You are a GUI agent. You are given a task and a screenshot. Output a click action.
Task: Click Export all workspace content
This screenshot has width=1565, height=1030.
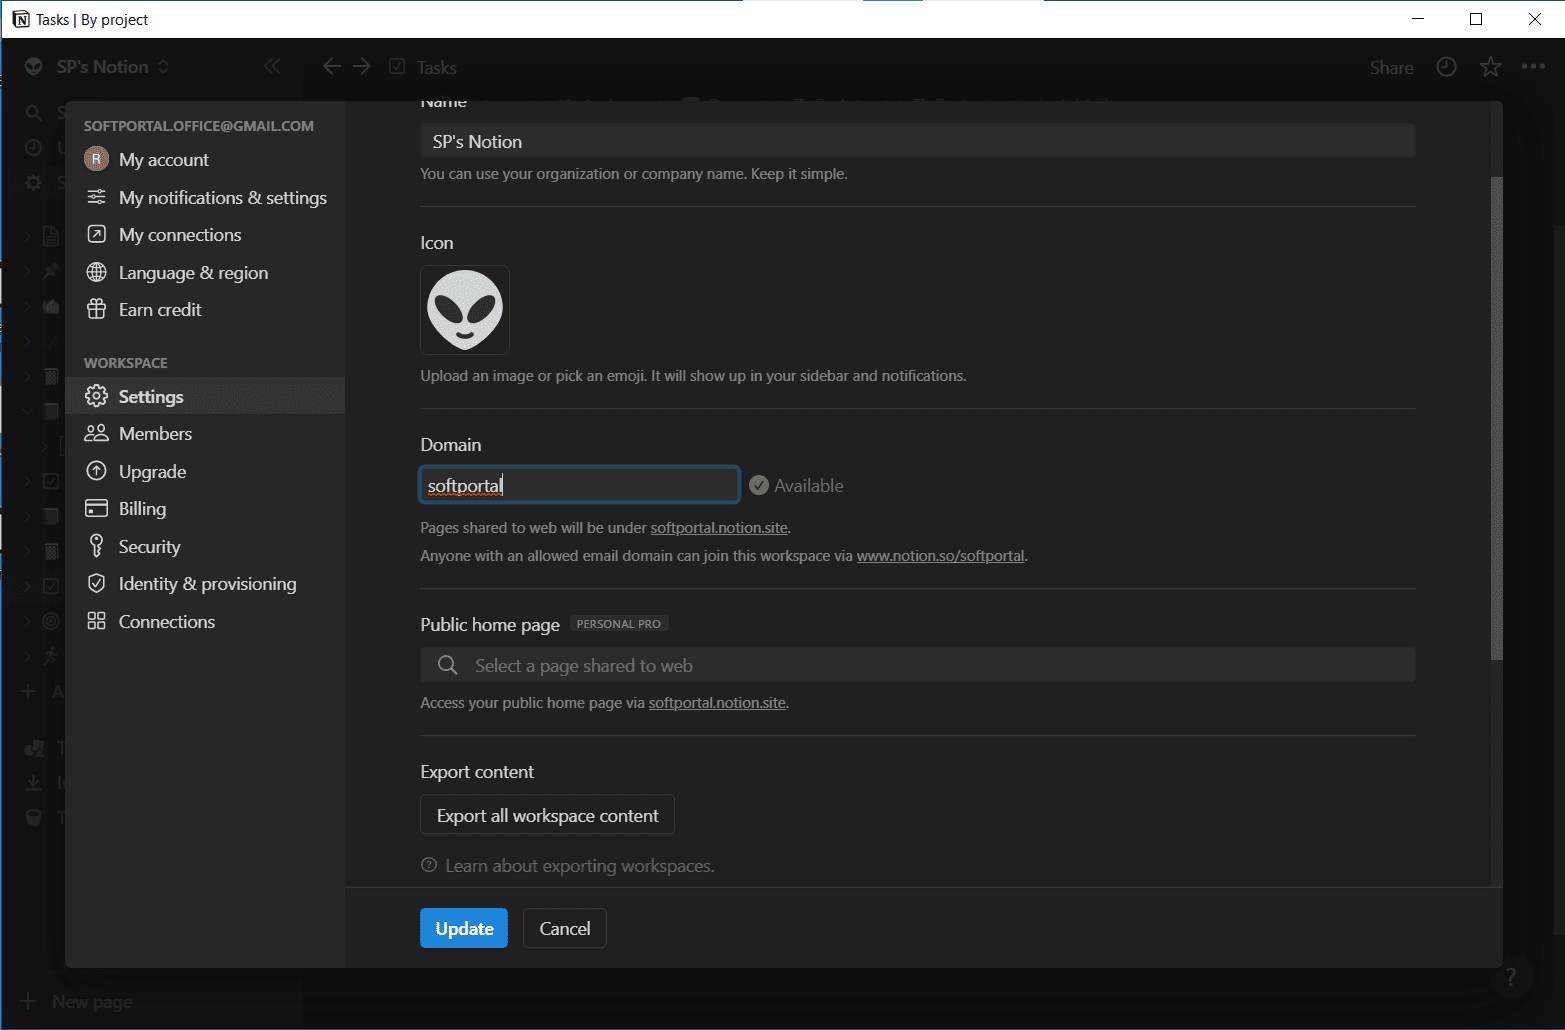coord(547,815)
